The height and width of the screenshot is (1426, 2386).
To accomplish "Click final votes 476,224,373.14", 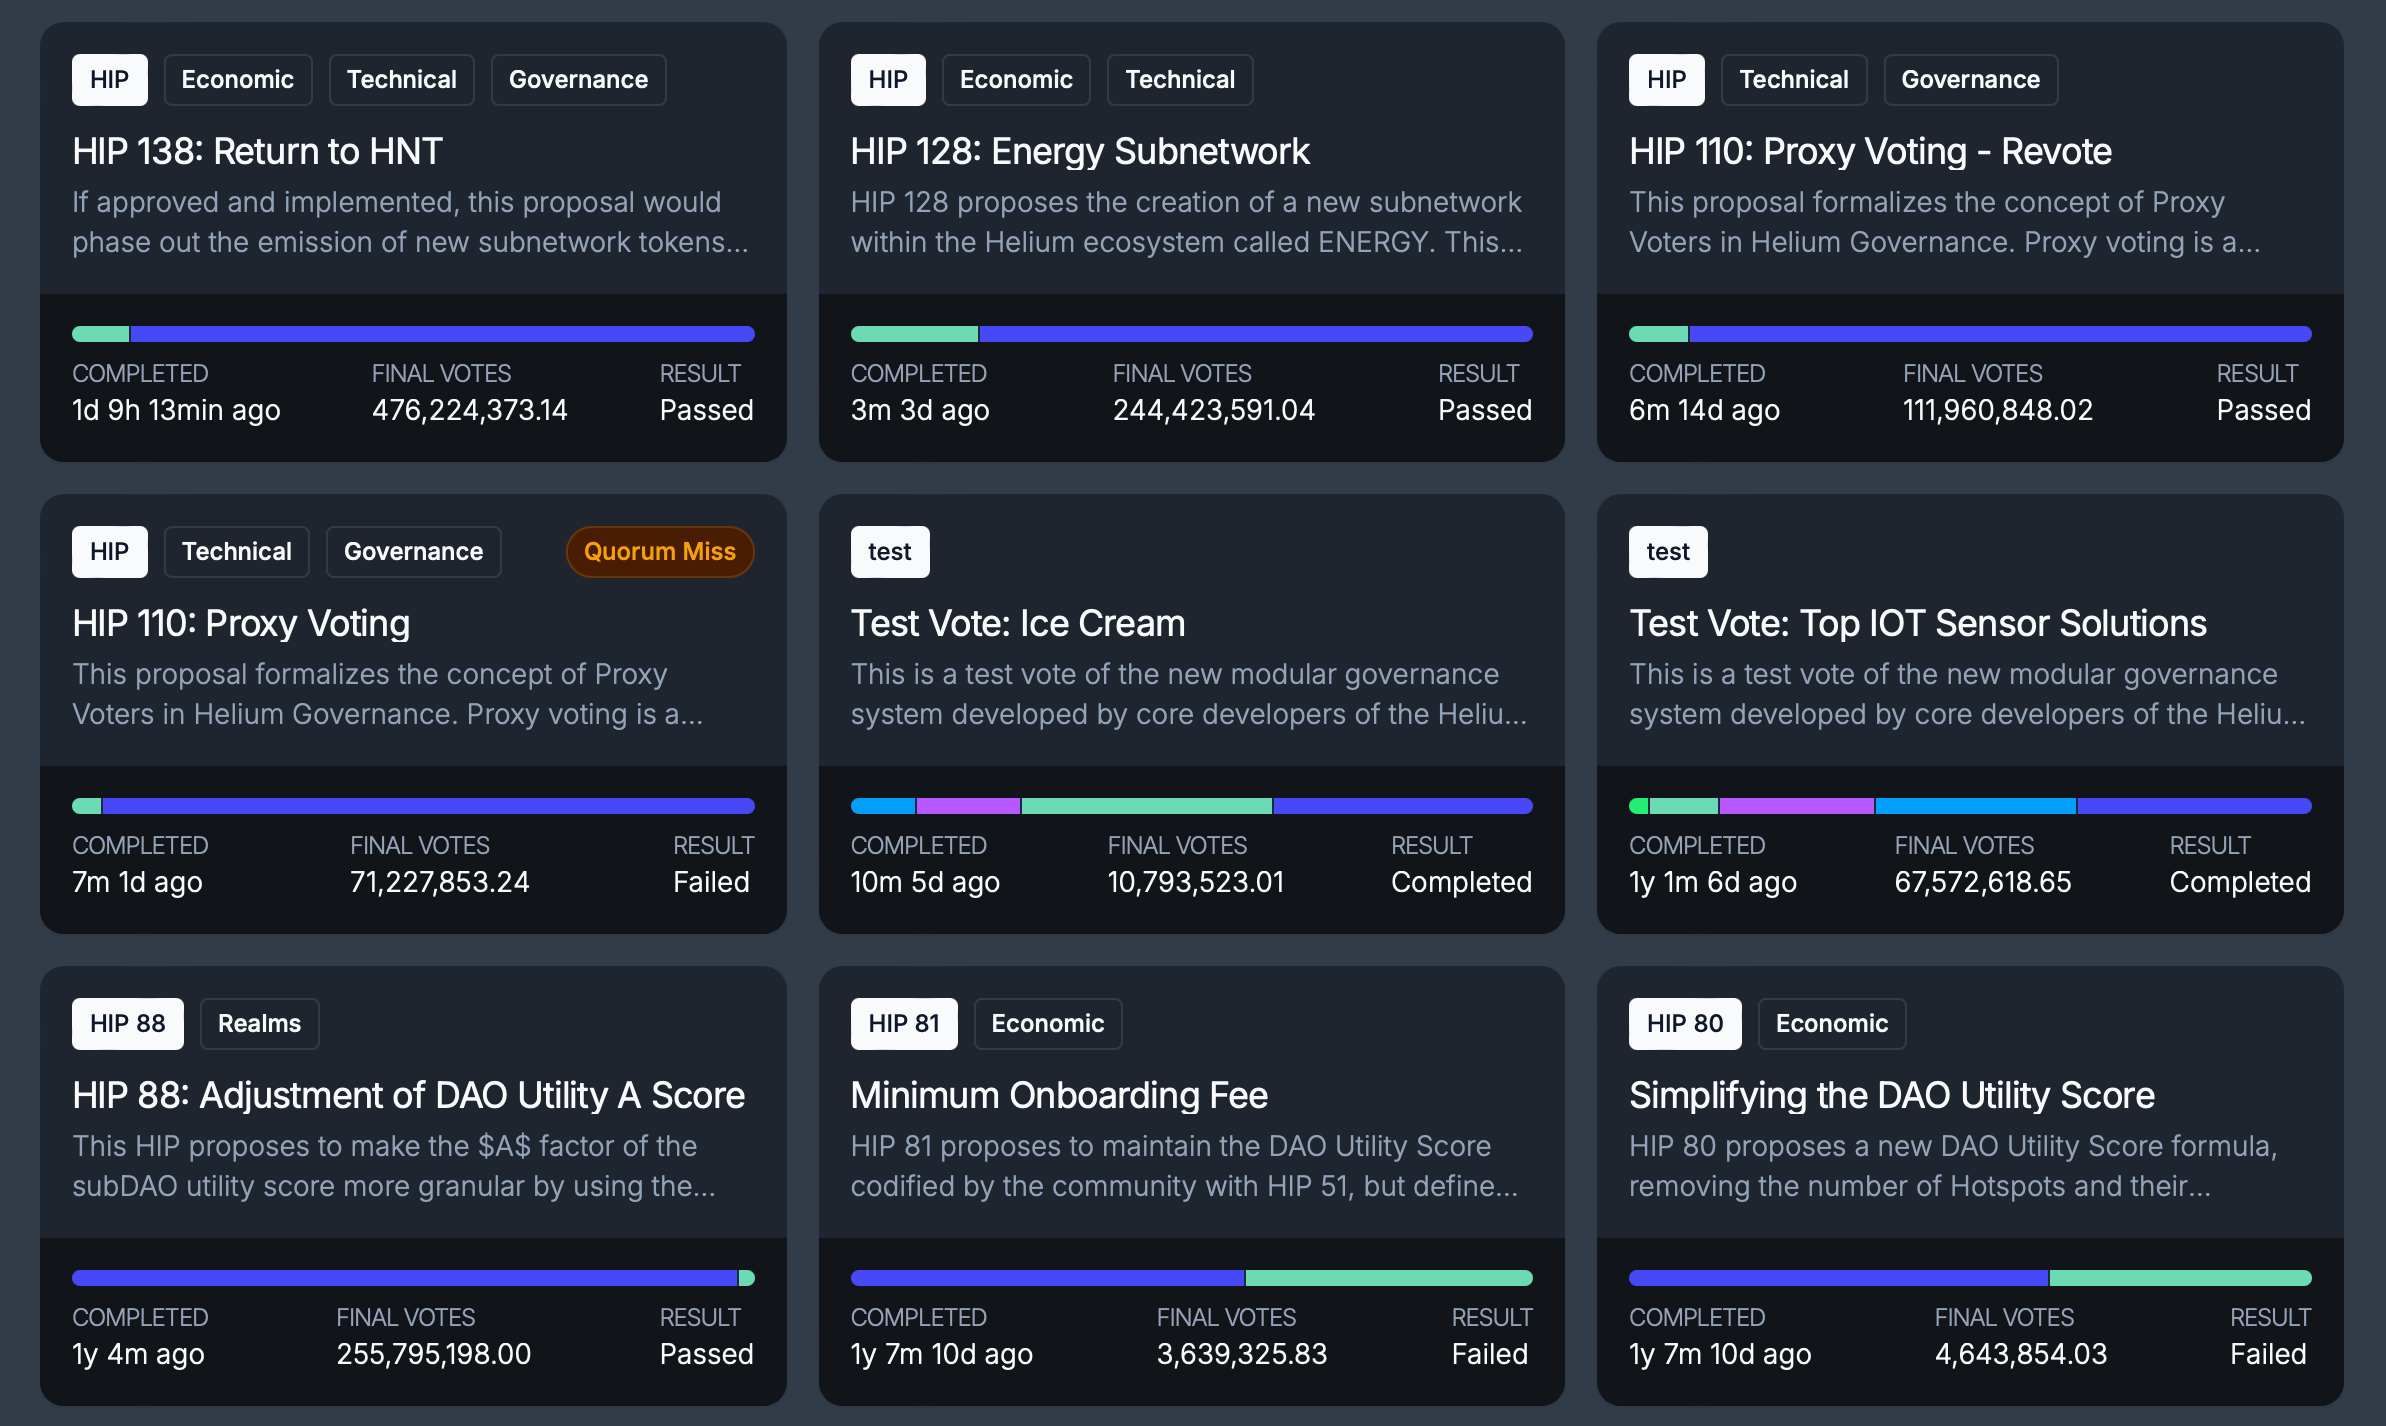I will (x=470, y=410).
